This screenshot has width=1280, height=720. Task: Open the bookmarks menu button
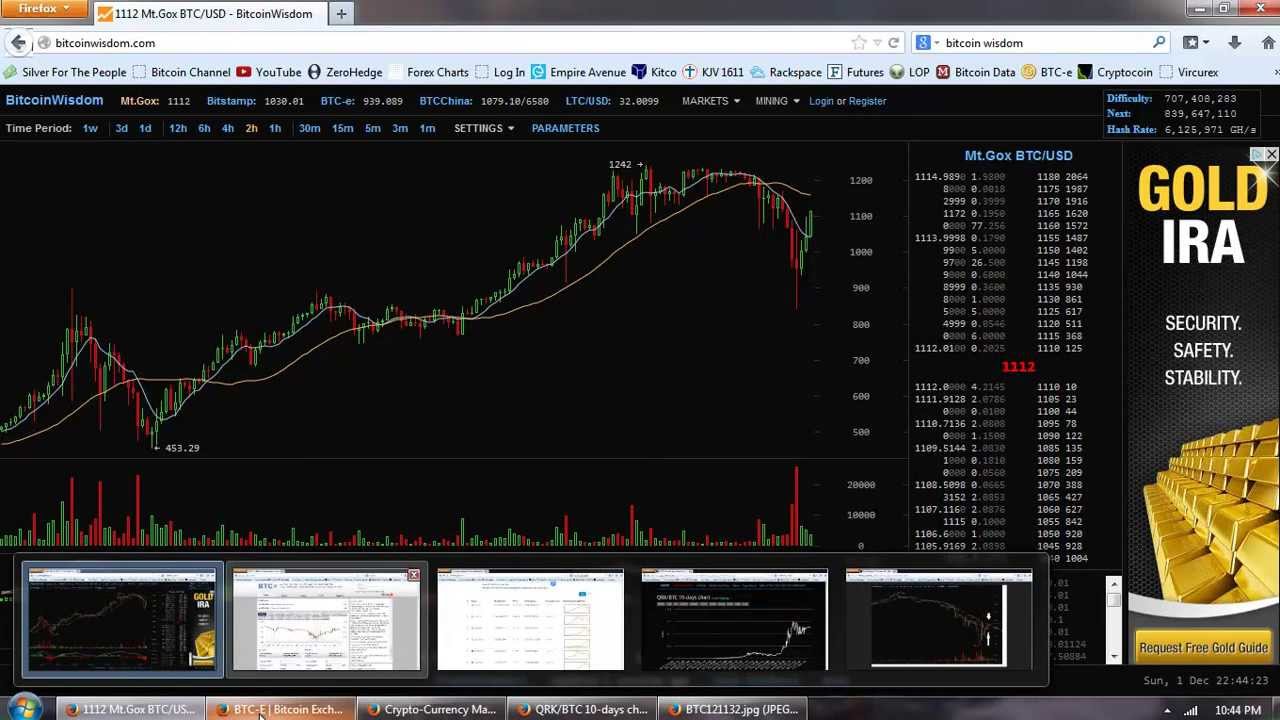coord(1195,43)
